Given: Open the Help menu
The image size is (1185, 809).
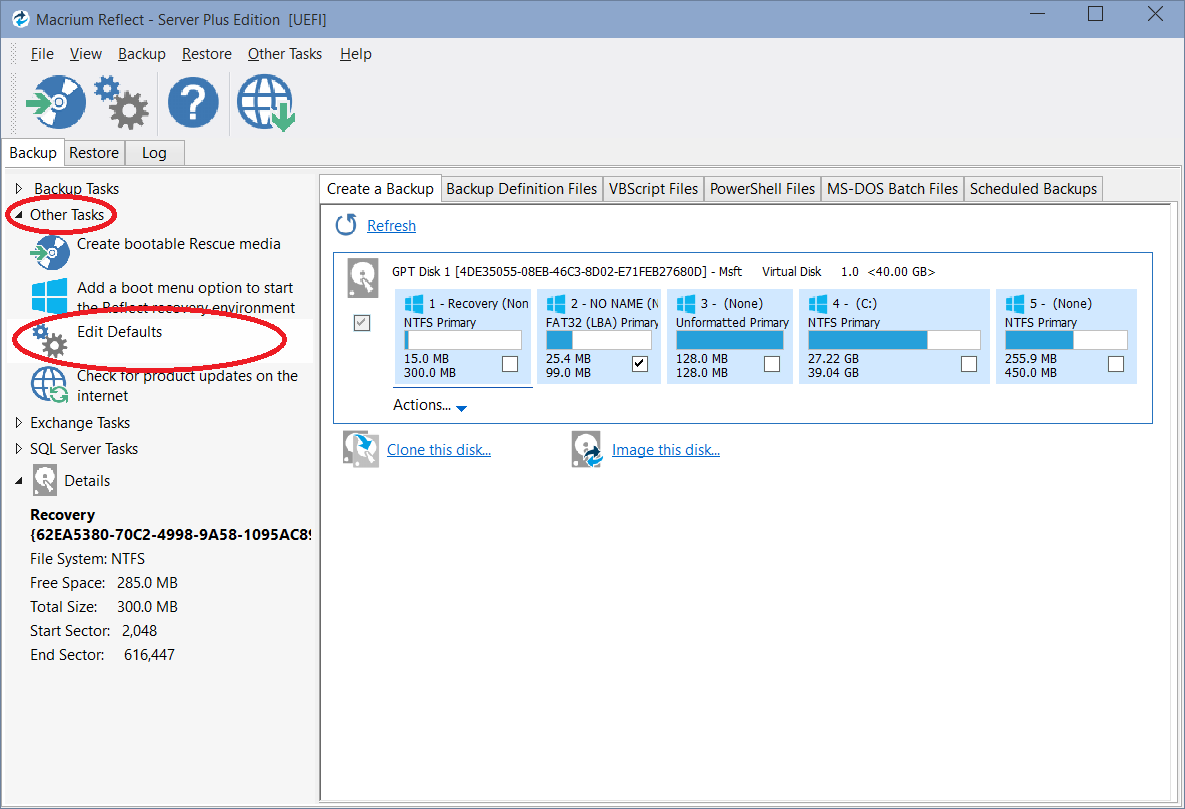Looking at the screenshot, I should click(x=355, y=54).
